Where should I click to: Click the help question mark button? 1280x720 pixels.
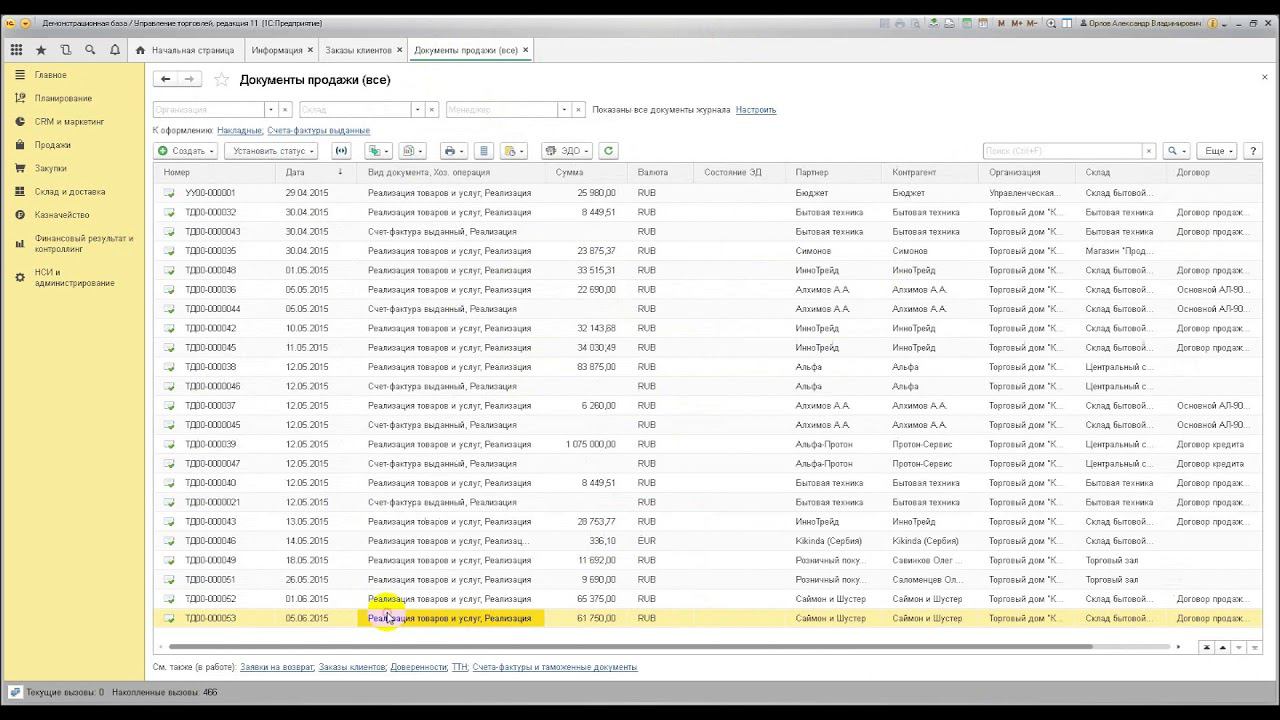1253,151
